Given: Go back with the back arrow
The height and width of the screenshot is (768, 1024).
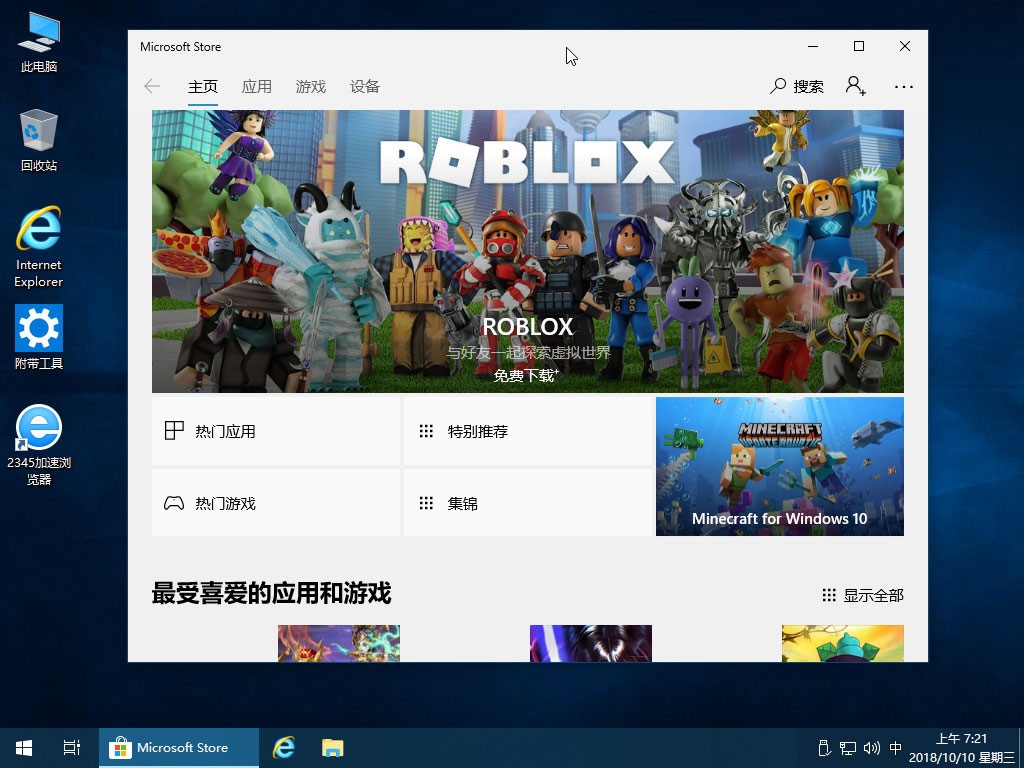Looking at the screenshot, I should [152, 86].
